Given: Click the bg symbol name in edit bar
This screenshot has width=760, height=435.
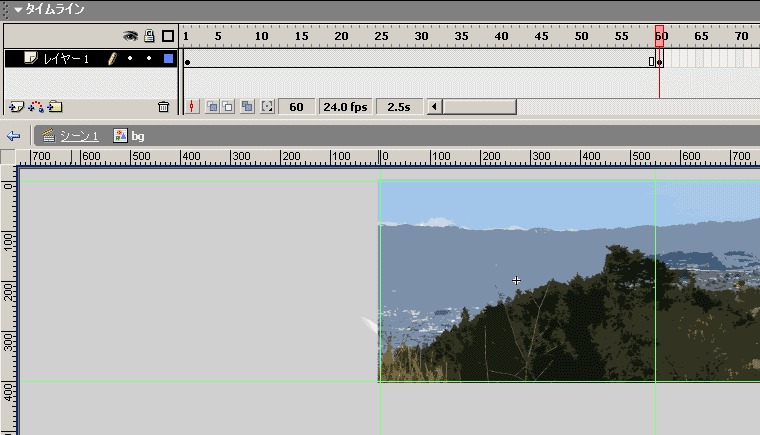Looking at the screenshot, I should [x=138, y=136].
